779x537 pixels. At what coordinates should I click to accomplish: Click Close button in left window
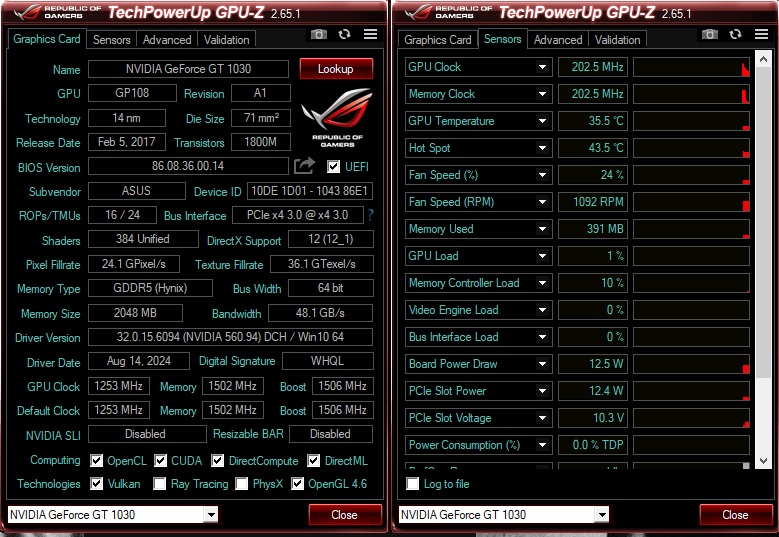point(345,515)
